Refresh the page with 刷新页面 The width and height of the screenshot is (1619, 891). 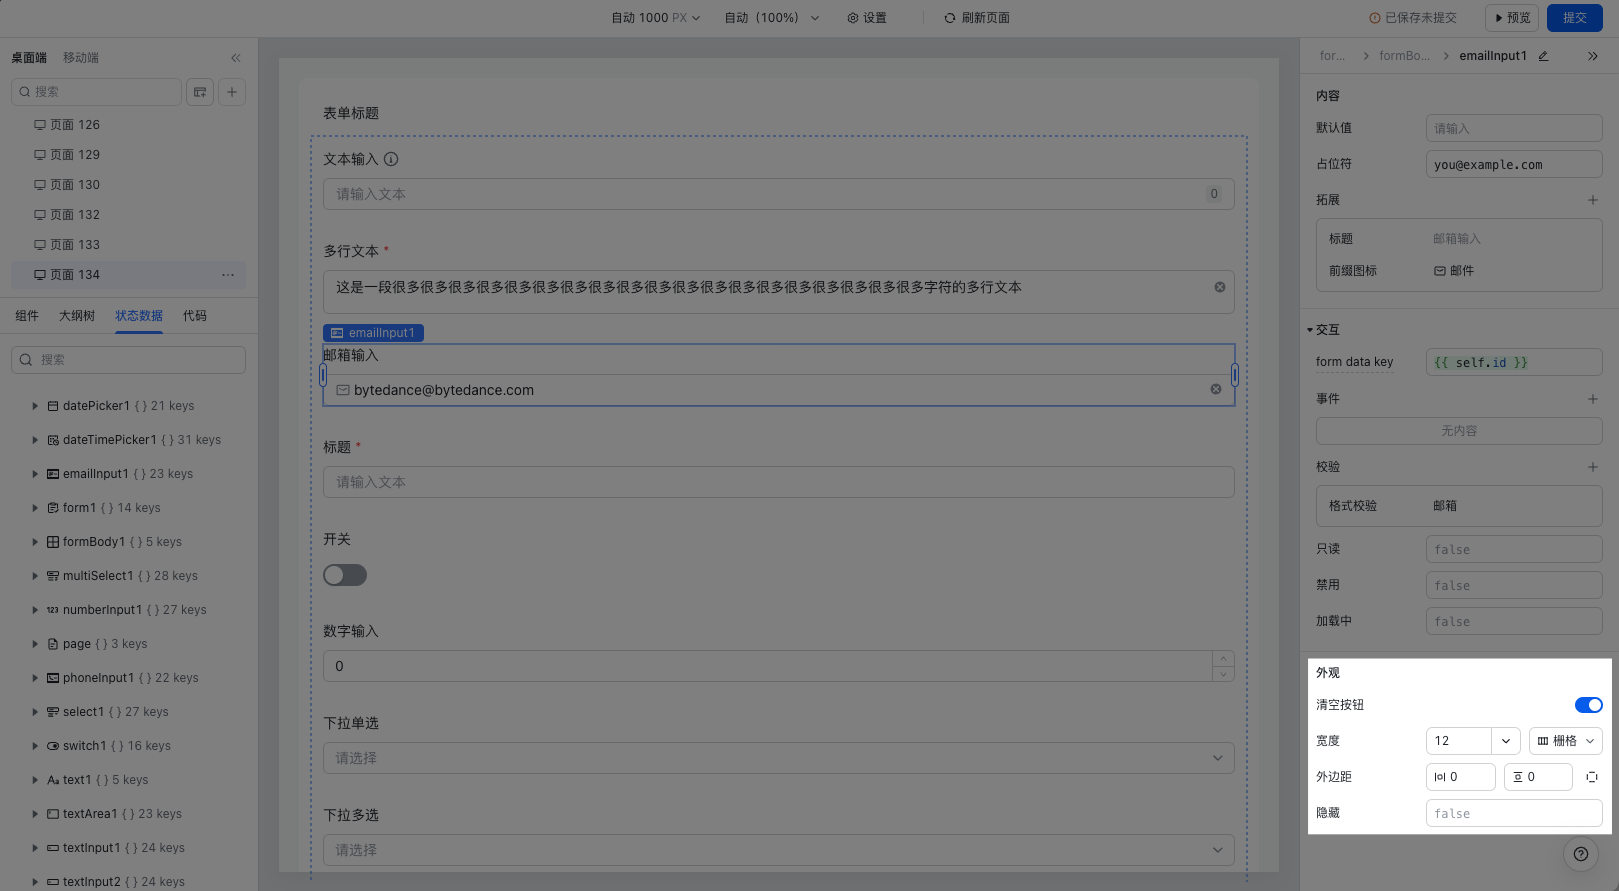pos(977,18)
